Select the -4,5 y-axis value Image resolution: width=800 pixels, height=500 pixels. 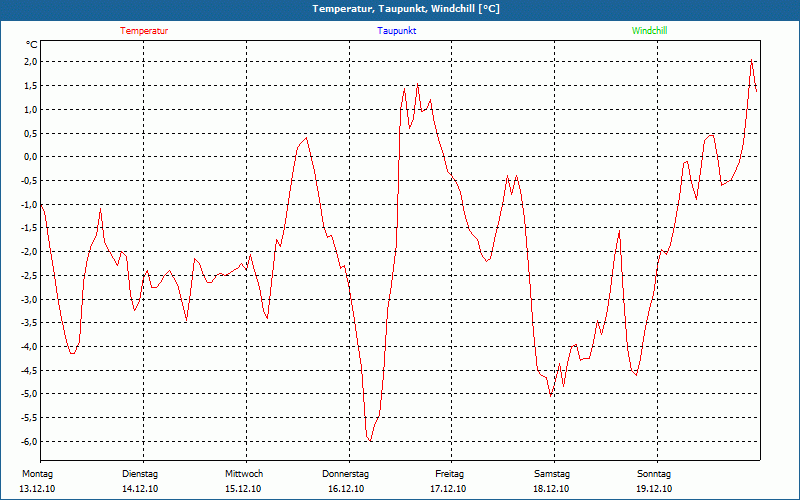click(30, 370)
